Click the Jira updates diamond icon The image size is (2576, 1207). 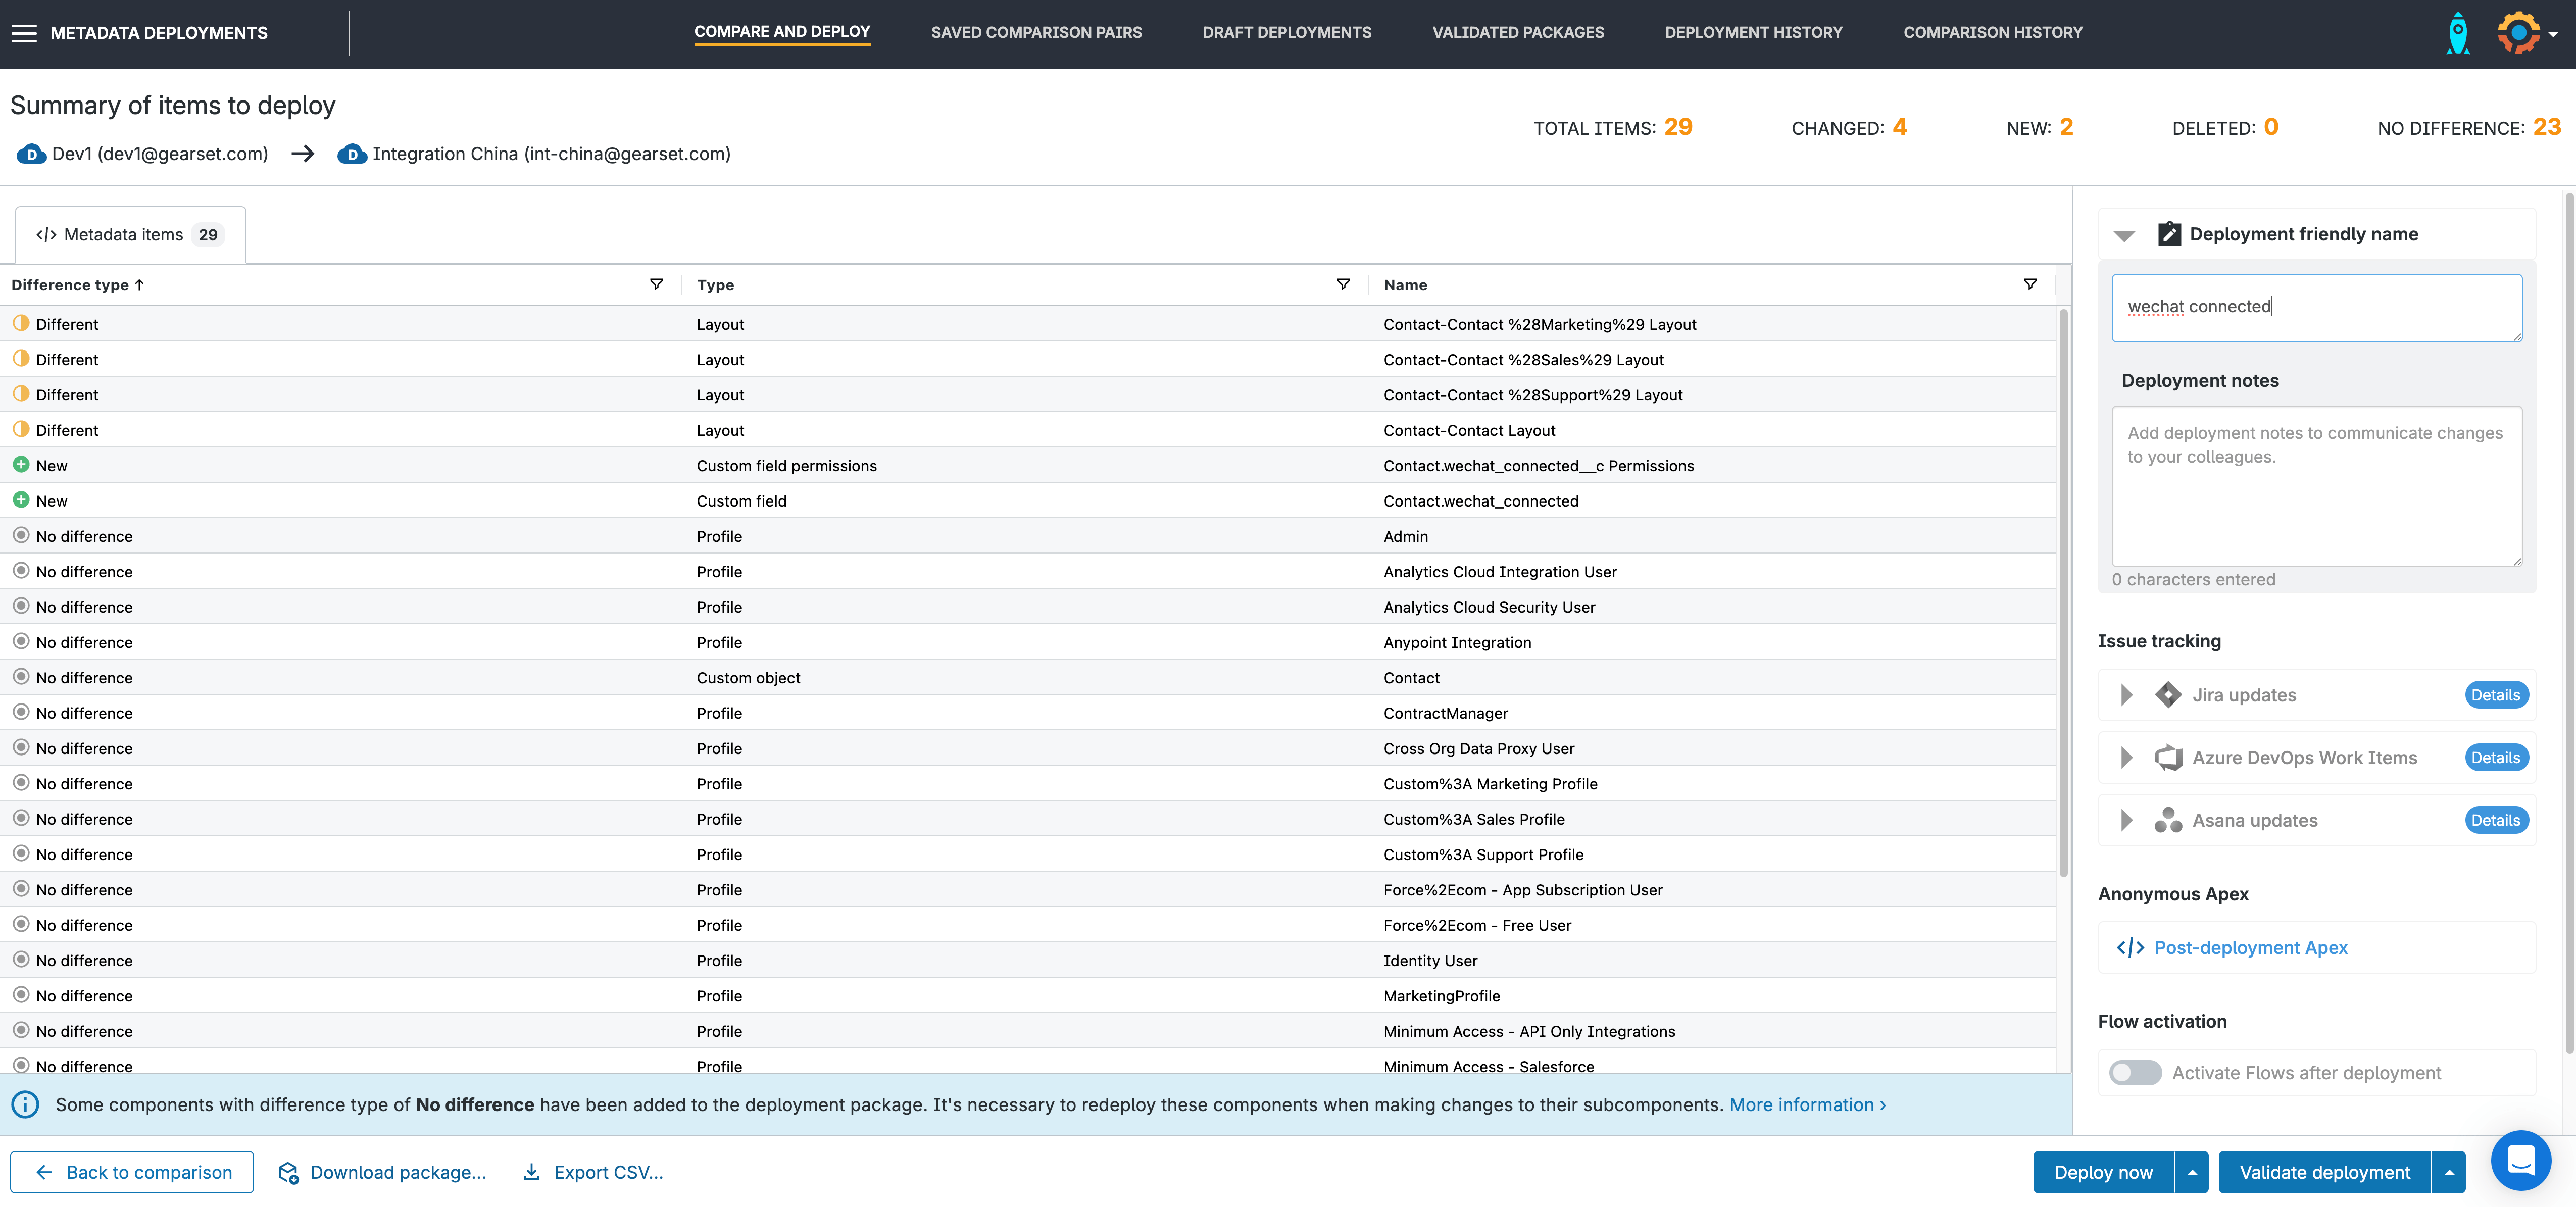pyautogui.click(x=2168, y=695)
